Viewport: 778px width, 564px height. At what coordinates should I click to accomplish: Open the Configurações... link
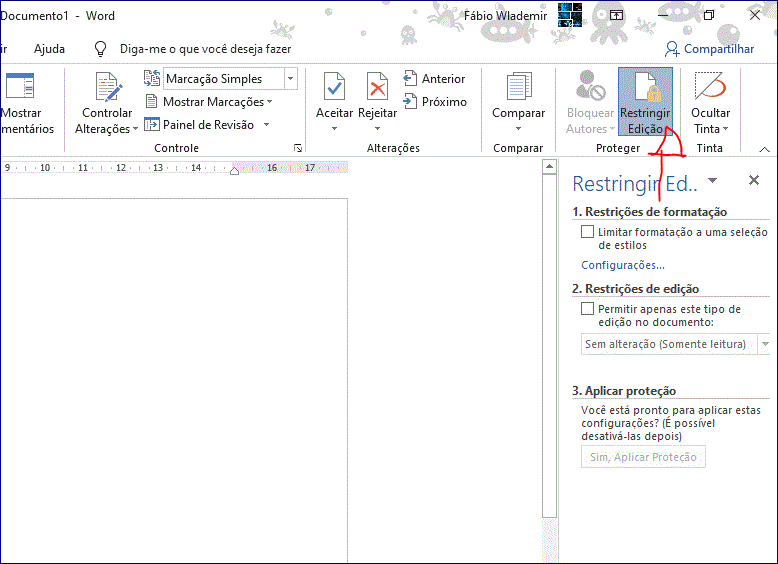point(623,265)
